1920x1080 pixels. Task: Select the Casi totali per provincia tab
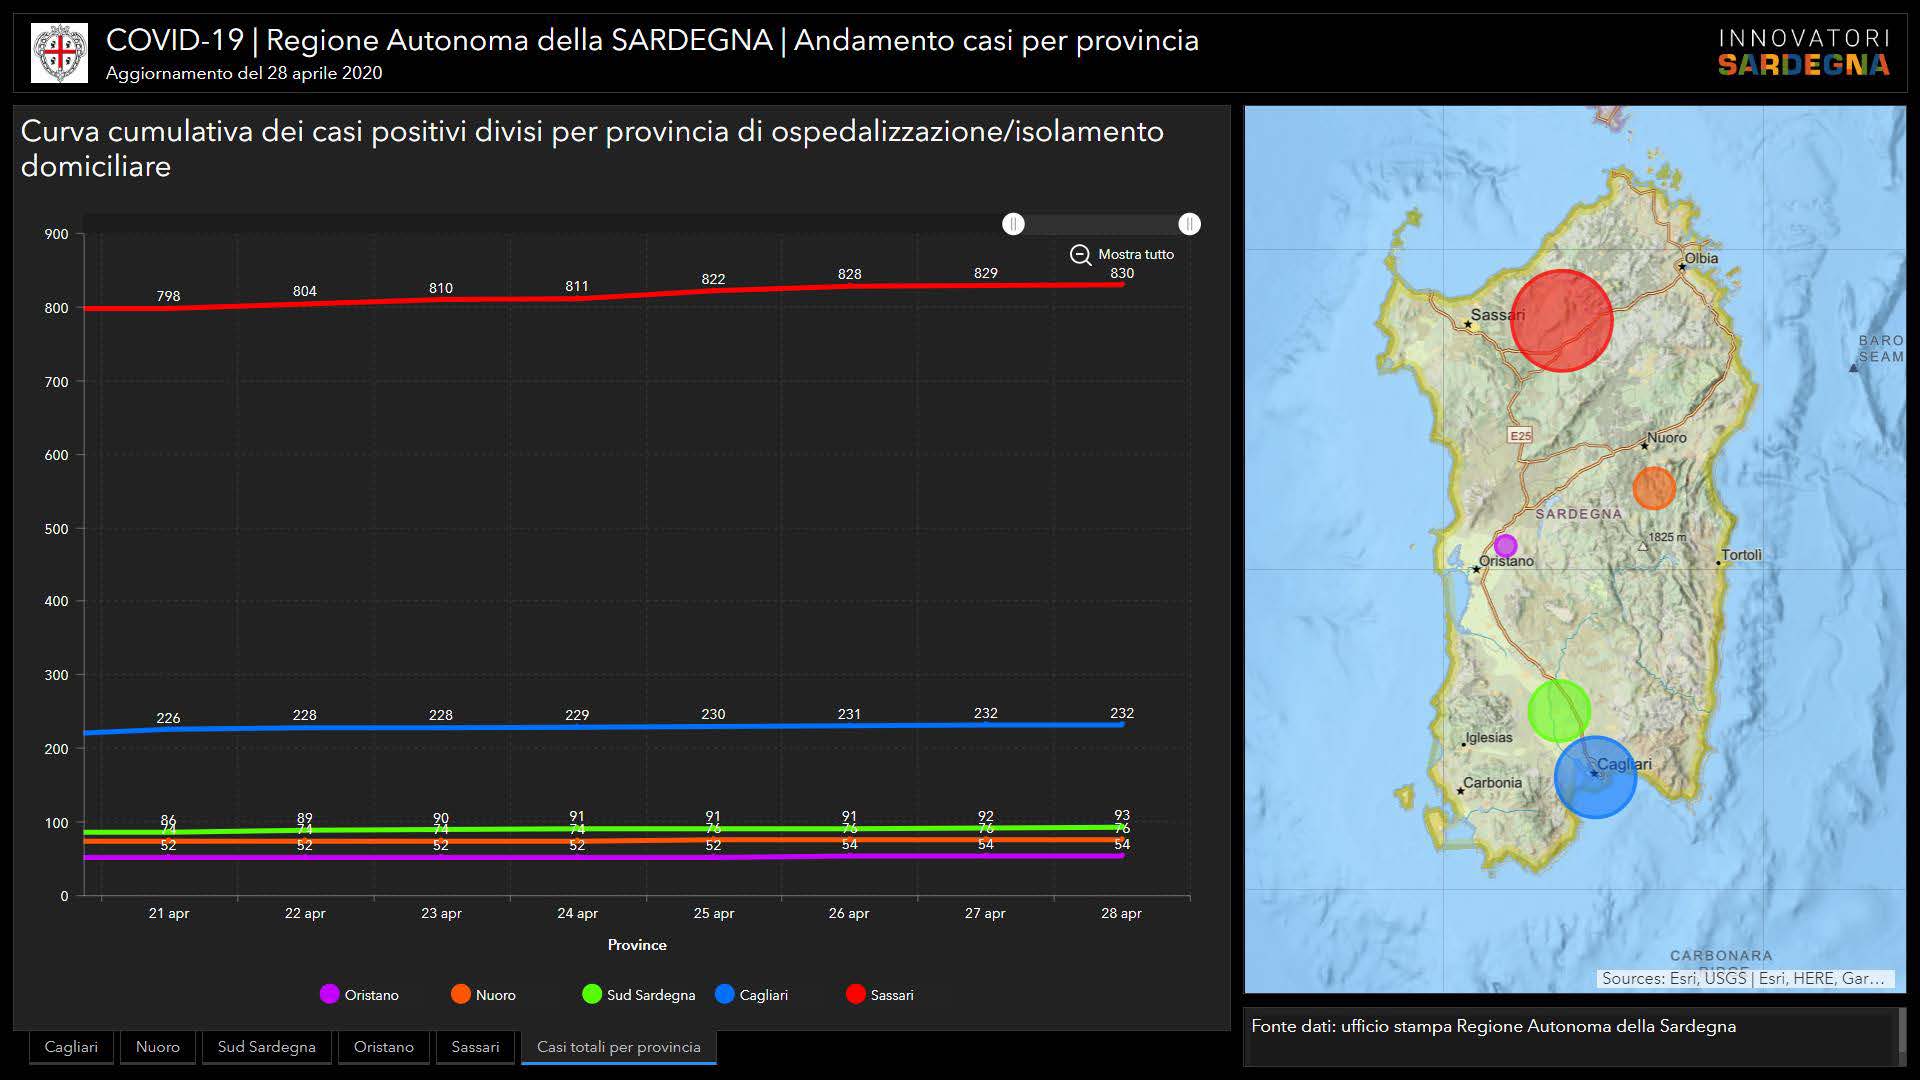[618, 1047]
